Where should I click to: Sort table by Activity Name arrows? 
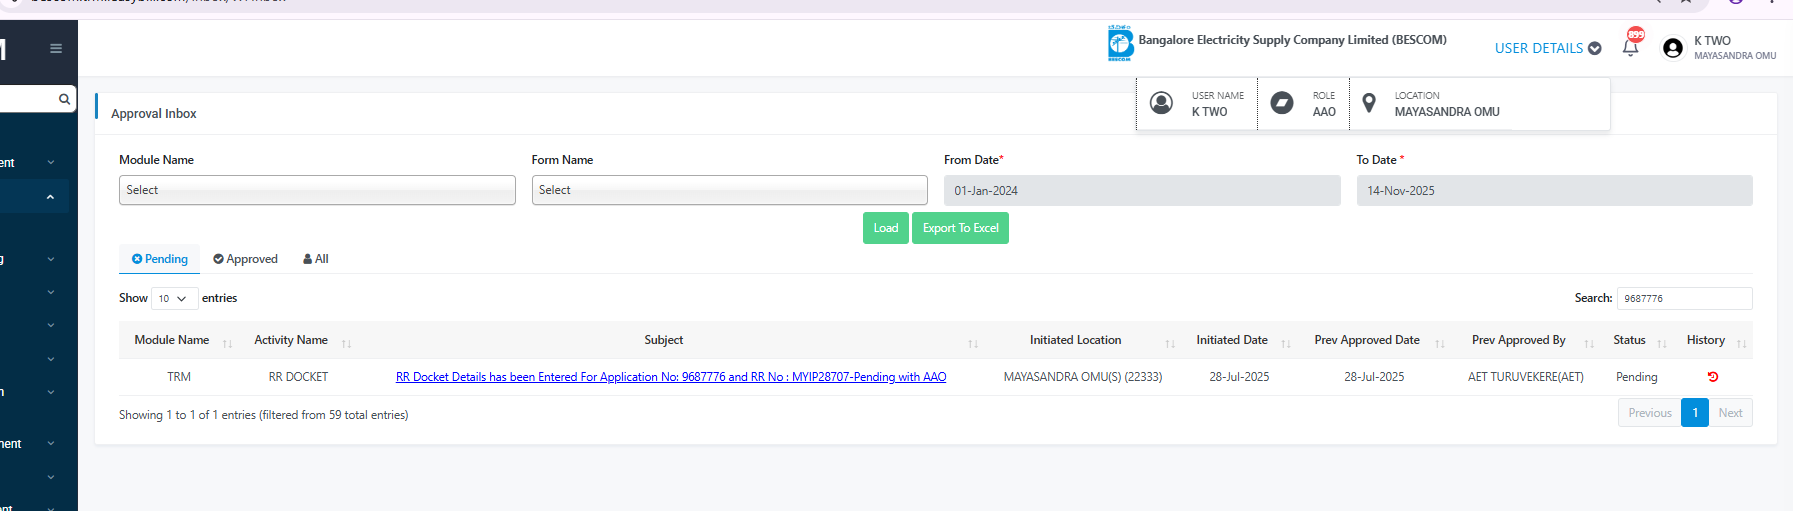point(346,343)
